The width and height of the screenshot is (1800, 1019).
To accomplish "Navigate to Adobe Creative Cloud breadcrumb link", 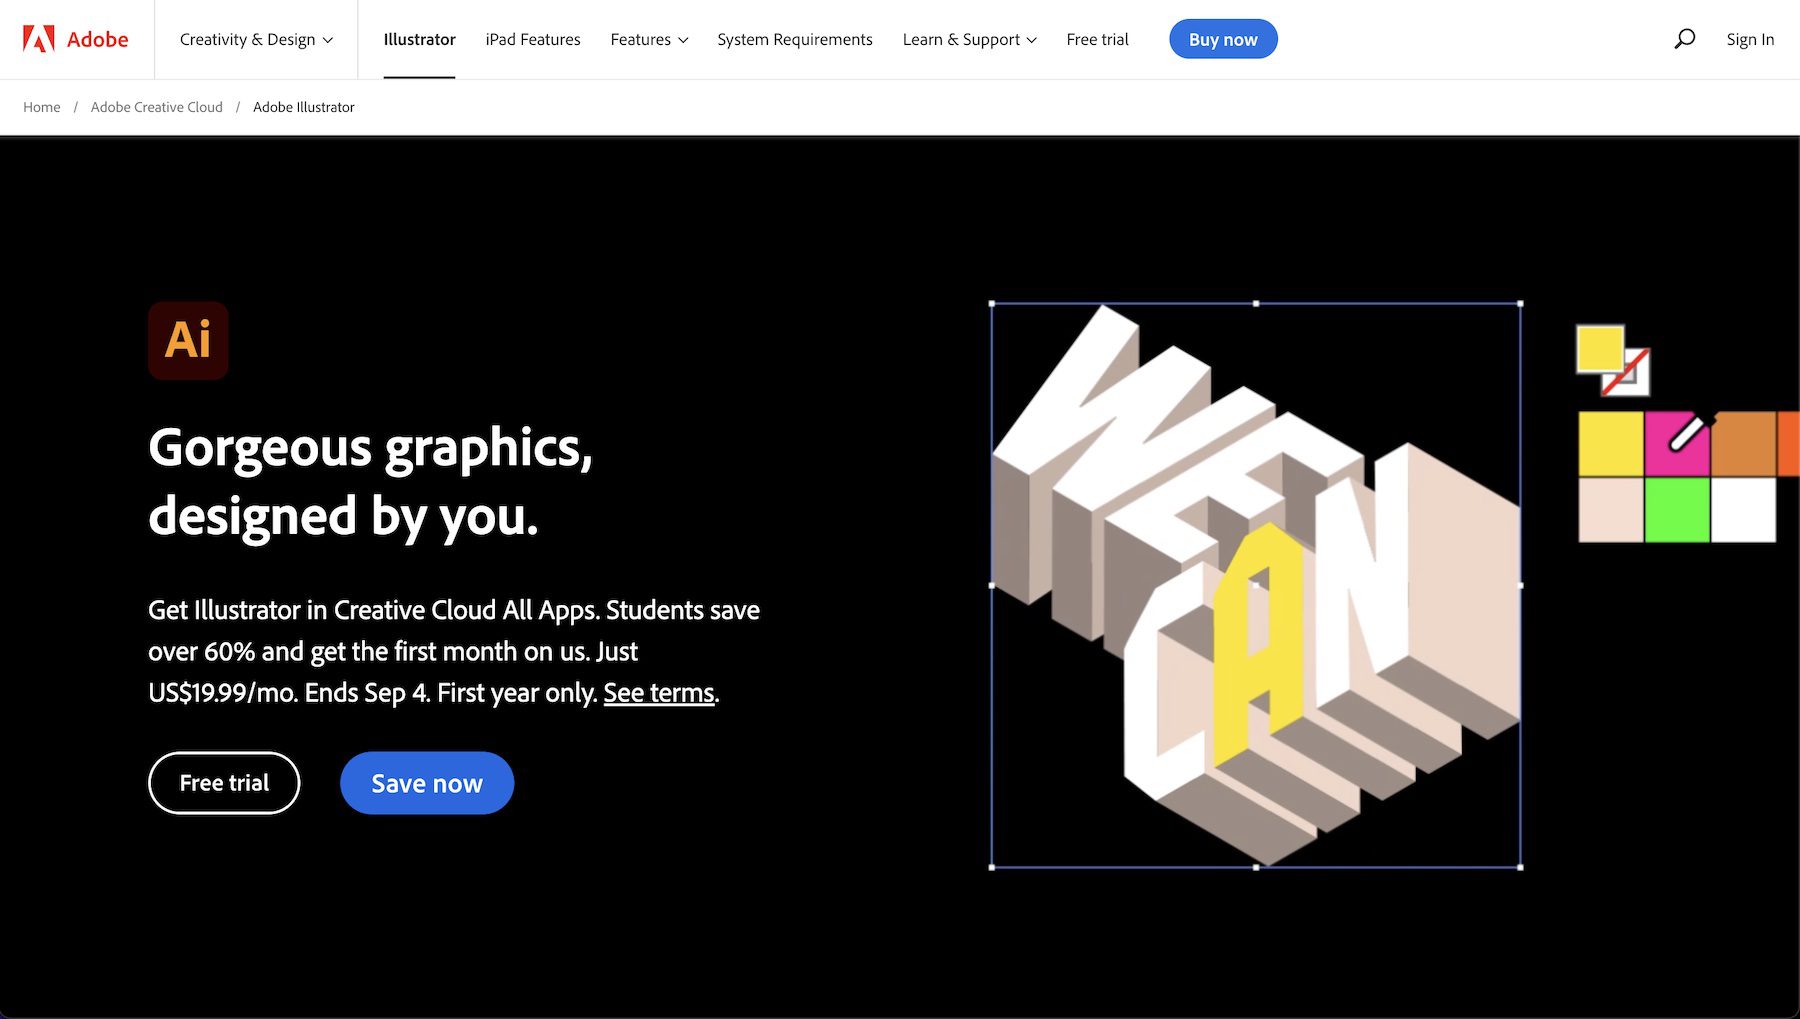I will pyautogui.click(x=156, y=107).
